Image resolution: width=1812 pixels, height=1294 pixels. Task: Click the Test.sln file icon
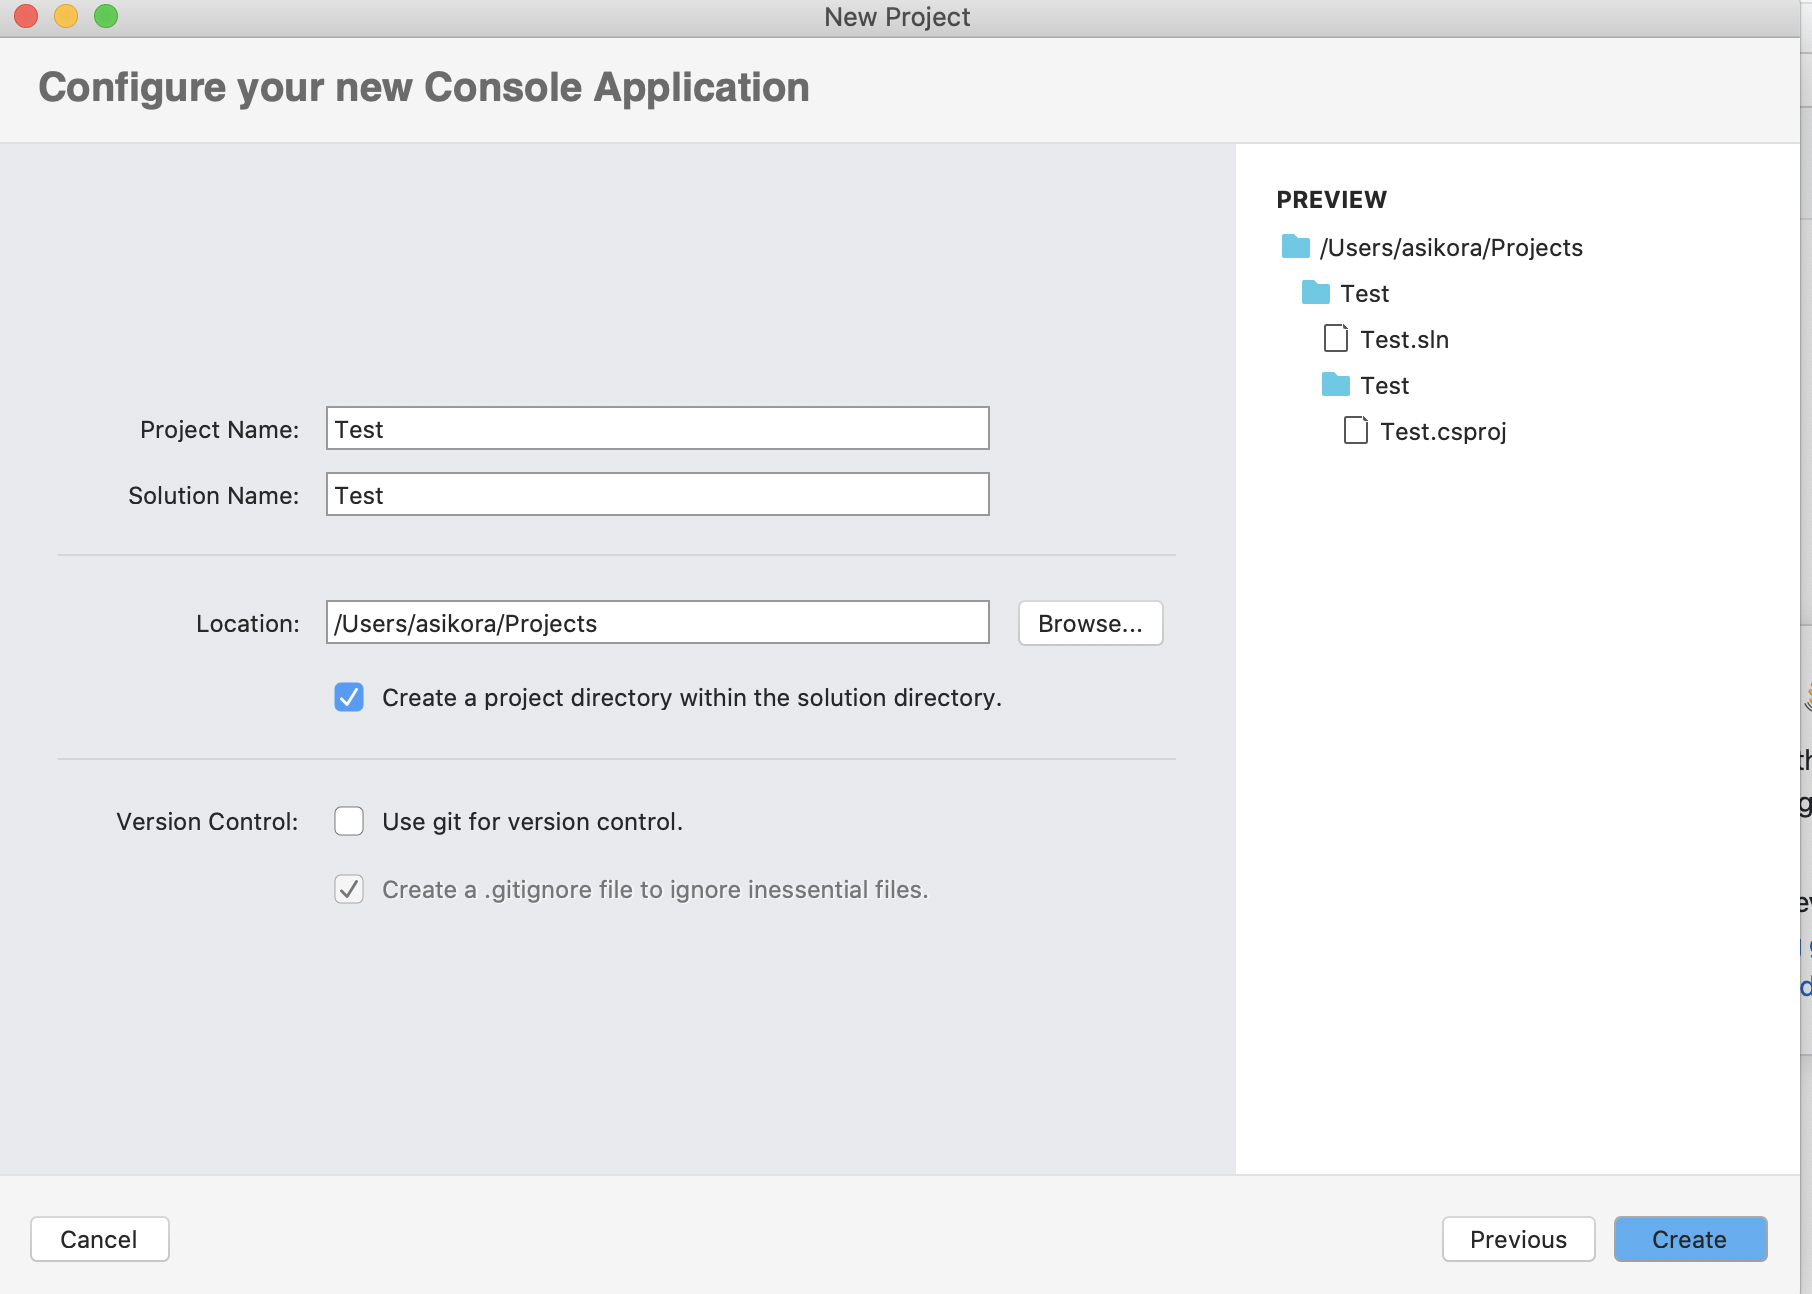pyautogui.click(x=1336, y=338)
